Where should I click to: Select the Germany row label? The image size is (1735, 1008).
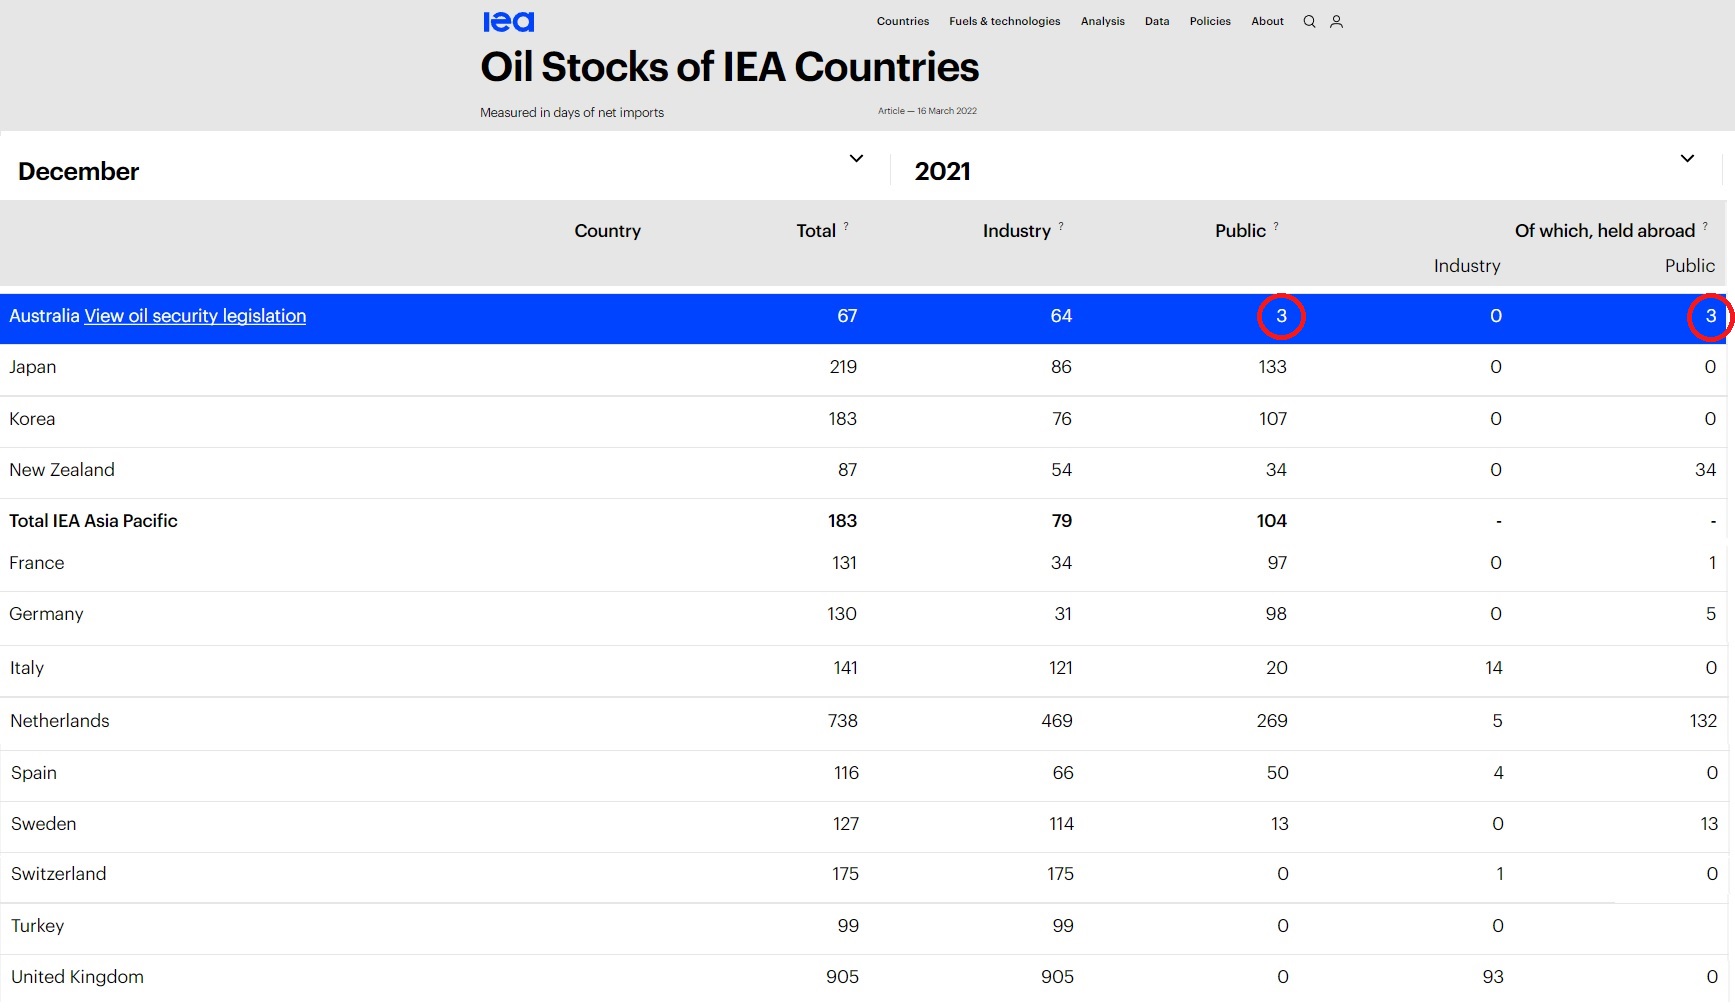(x=46, y=614)
